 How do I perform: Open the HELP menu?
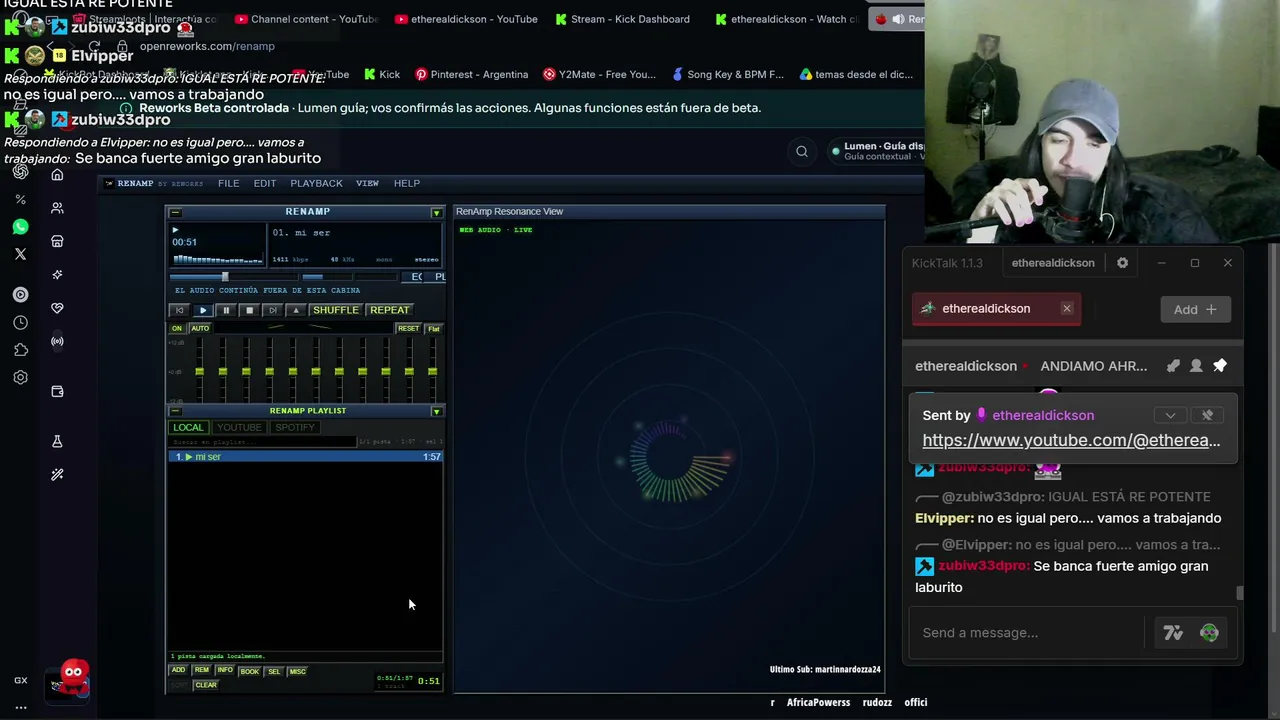(x=407, y=183)
